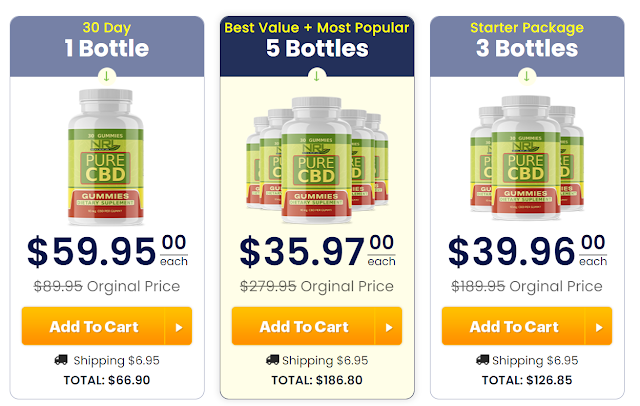640x406 pixels.
Task: Select the five-bottle product image
Action: click(317, 160)
